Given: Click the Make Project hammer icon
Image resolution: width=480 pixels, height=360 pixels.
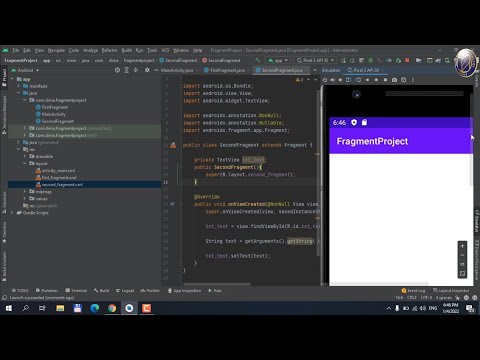Looking at the screenshot, I should click(x=257, y=60).
